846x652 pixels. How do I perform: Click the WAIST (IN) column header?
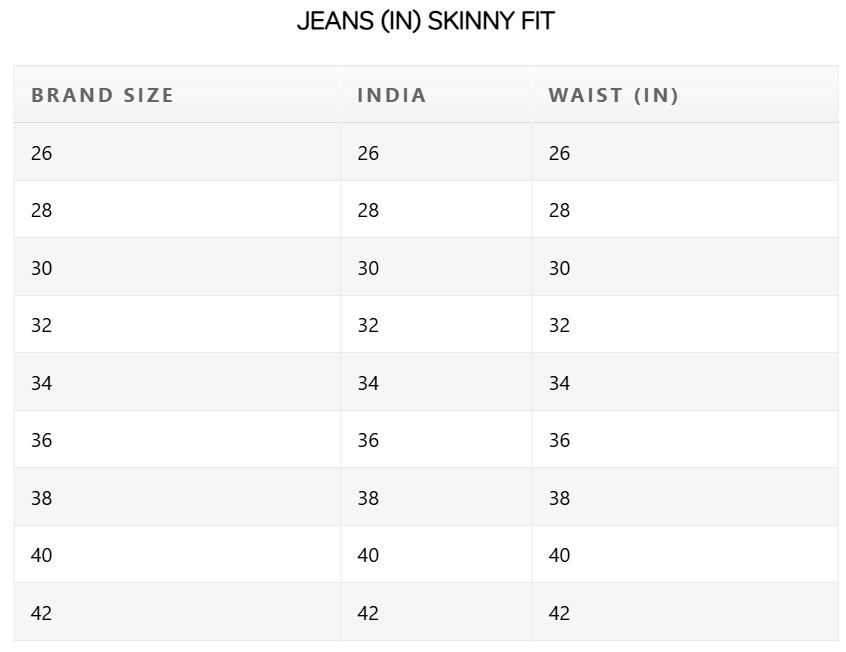coord(685,94)
